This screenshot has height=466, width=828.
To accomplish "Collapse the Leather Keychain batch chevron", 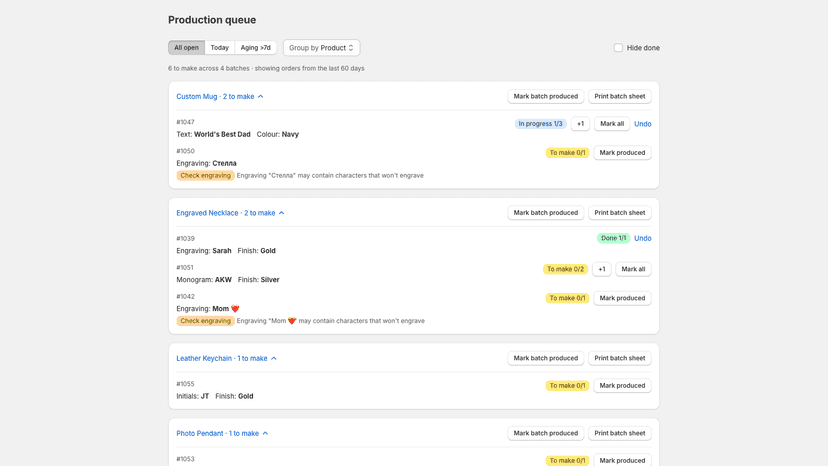I will click(274, 358).
